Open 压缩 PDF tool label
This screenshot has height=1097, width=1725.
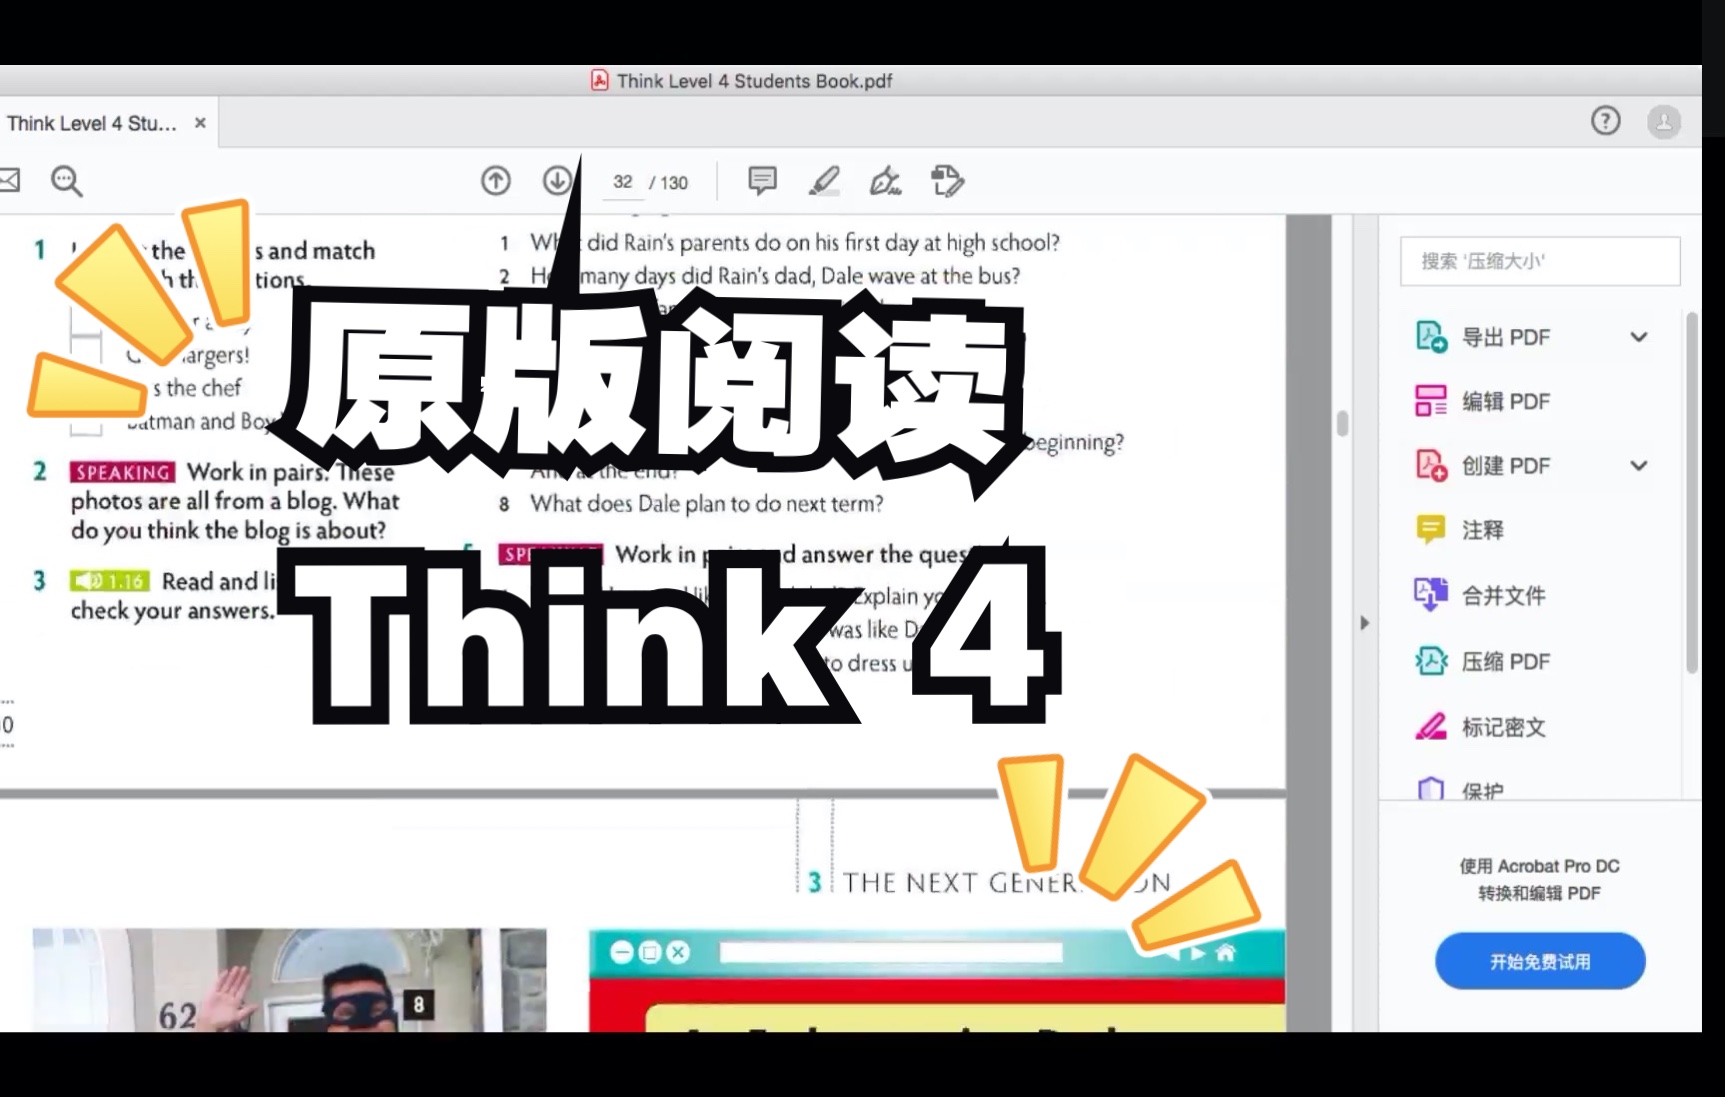[1506, 662]
